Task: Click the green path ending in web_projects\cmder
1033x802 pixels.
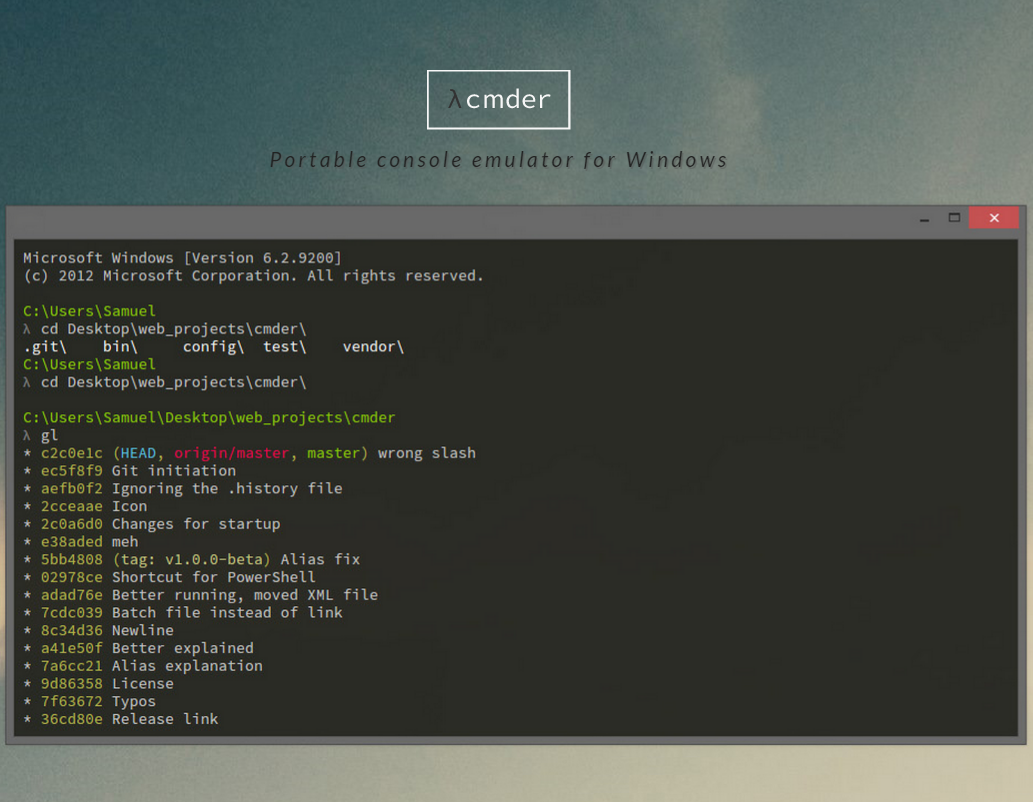Action: [x=209, y=418]
